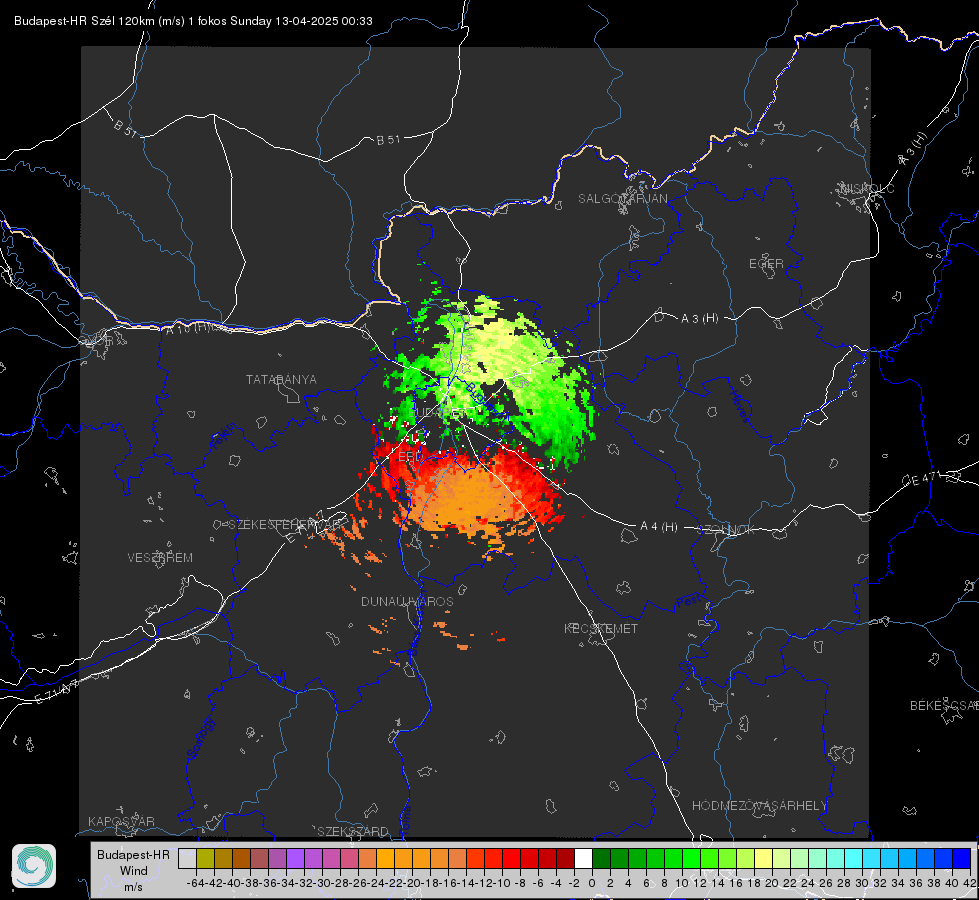Select the olive swatch above -64
This screenshot has height=900, width=979.
tap(205, 858)
